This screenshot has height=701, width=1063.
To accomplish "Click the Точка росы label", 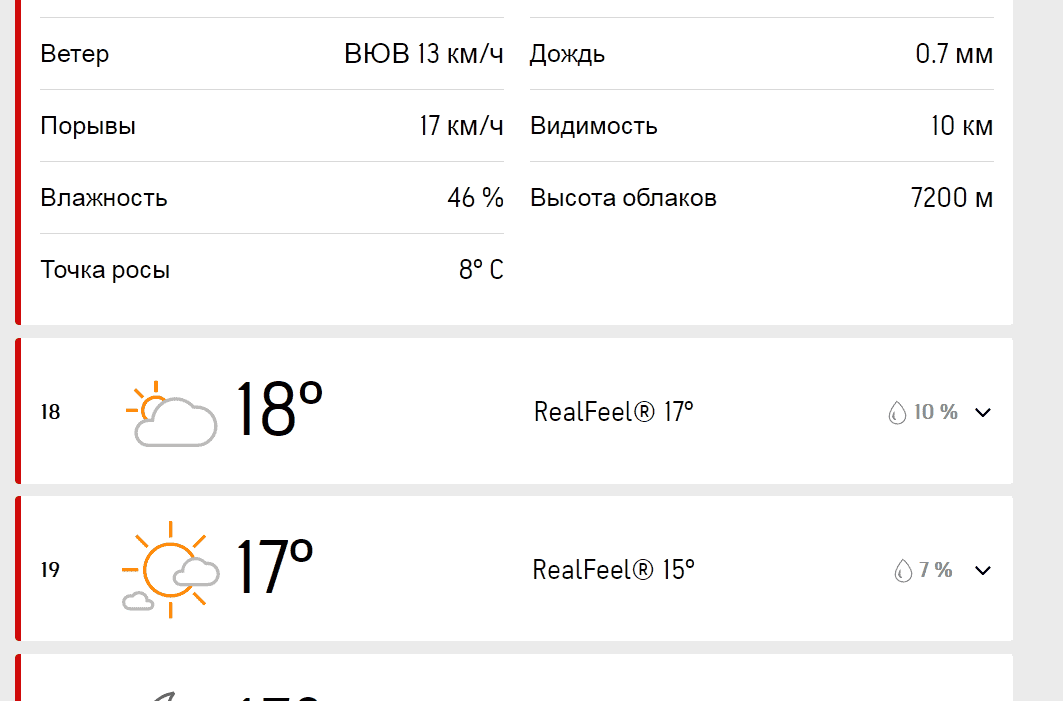I will [105, 270].
